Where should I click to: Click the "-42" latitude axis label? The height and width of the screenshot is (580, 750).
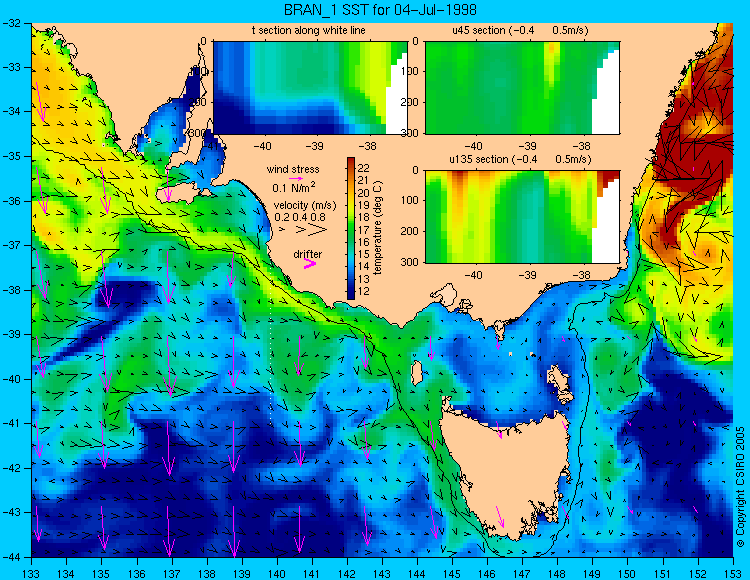tap(12, 468)
